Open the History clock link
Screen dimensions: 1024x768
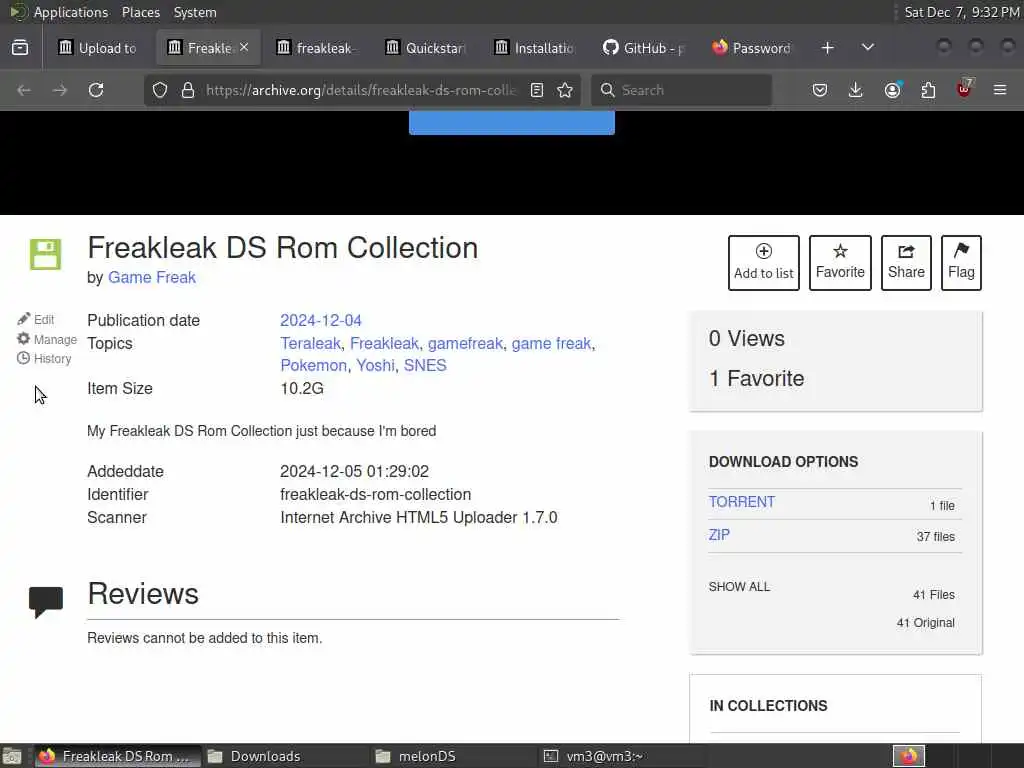point(44,359)
